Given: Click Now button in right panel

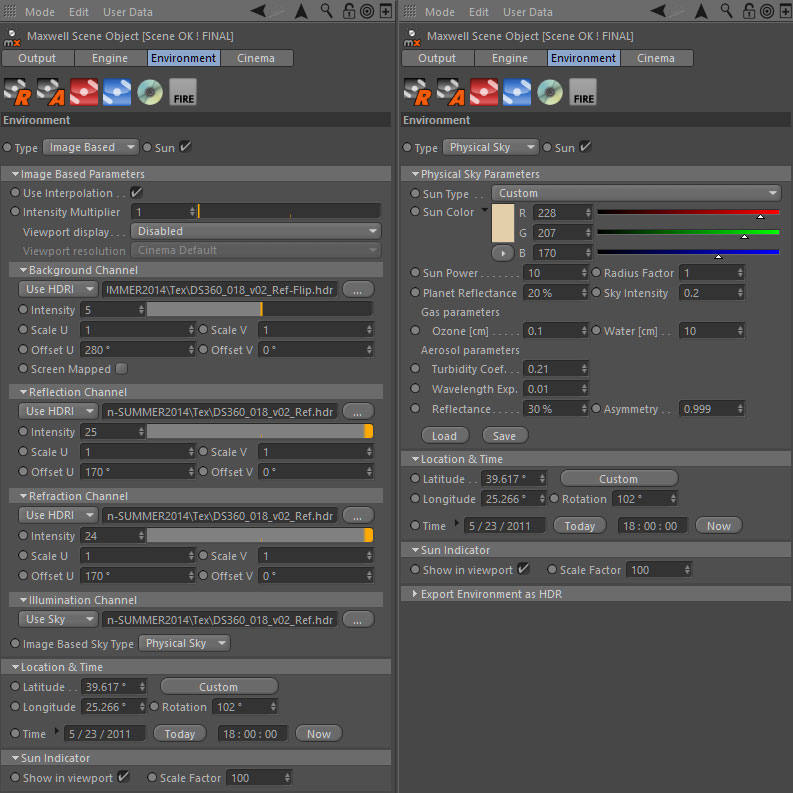Looking at the screenshot, I should pyautogui.click(x=719, y=526).
